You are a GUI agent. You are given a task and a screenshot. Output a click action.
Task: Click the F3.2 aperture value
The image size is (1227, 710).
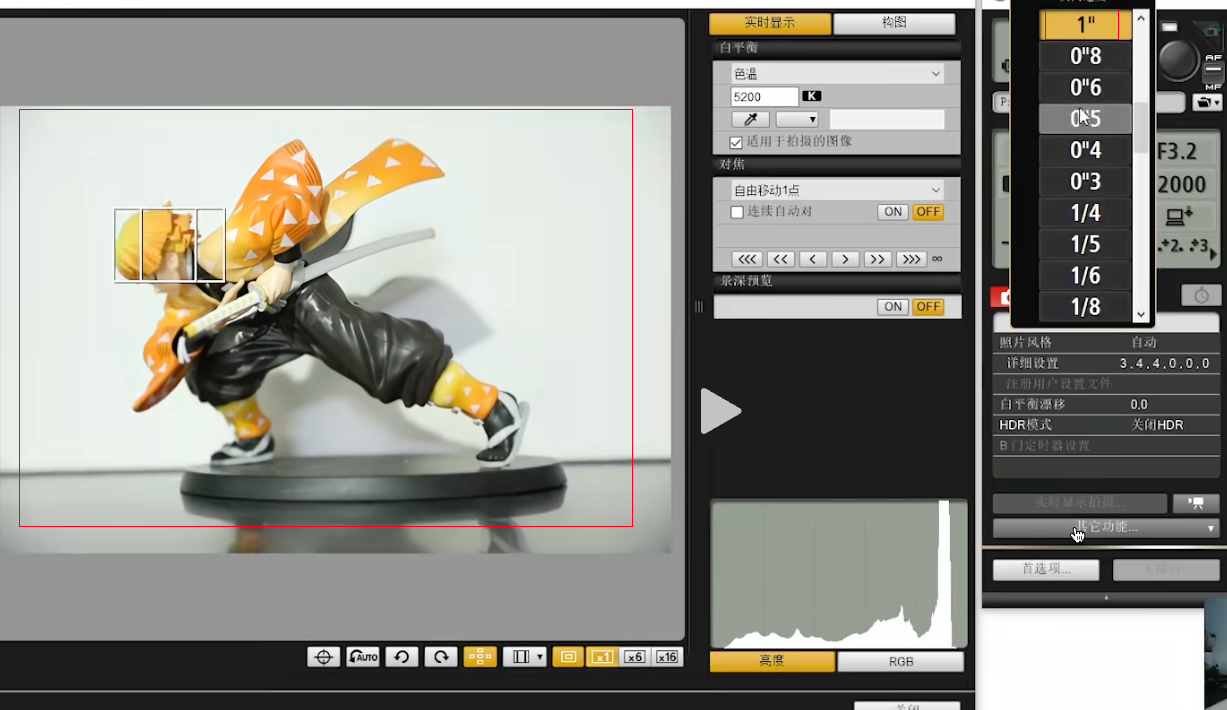point(1176,152)
